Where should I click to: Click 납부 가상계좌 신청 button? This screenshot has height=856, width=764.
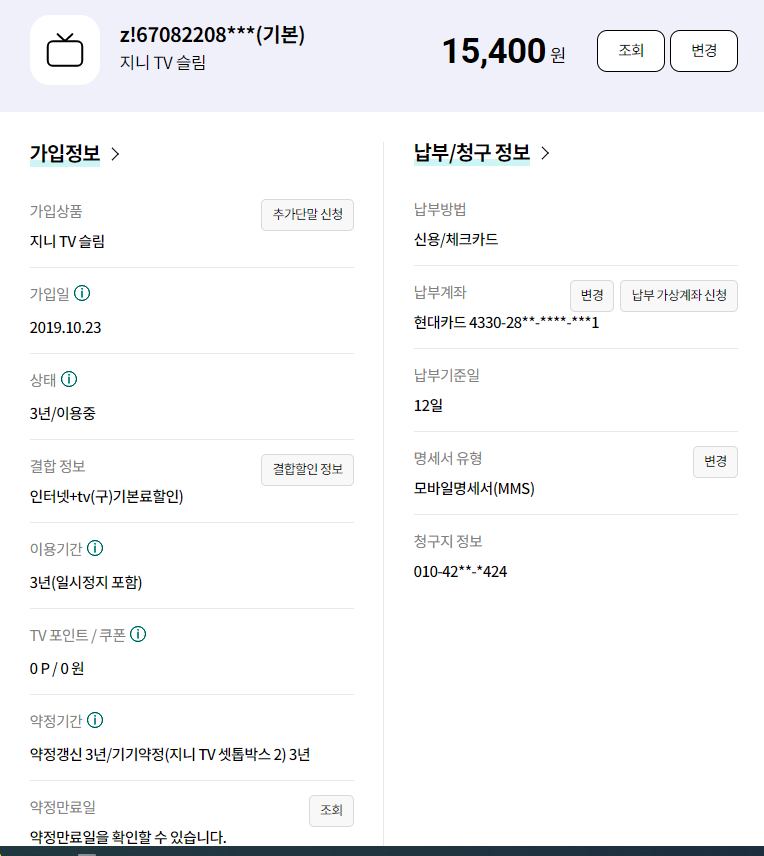[679, 296]
